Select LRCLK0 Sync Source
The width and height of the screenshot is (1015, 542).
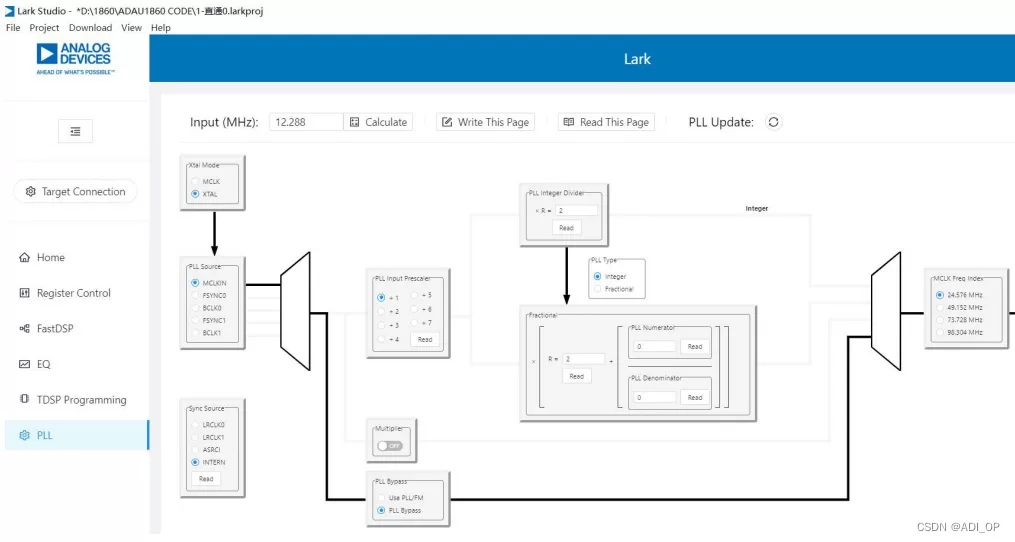click(x=195, y=425)
